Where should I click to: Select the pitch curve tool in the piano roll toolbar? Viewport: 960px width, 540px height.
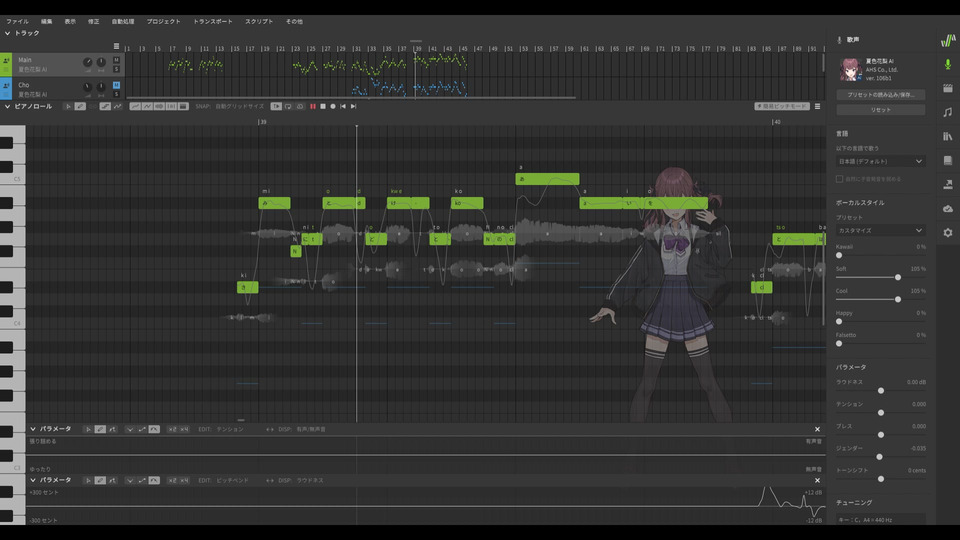tap(118, 107)
